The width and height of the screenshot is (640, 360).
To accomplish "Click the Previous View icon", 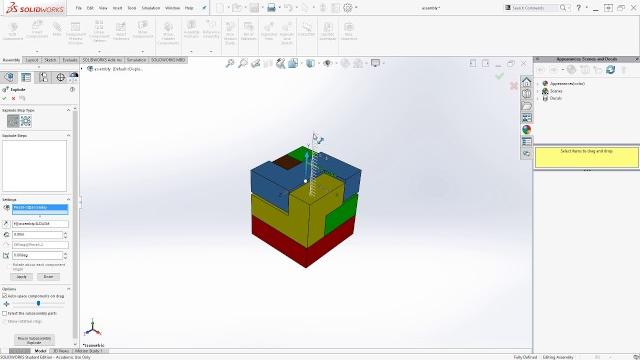I will pos(256,63).
